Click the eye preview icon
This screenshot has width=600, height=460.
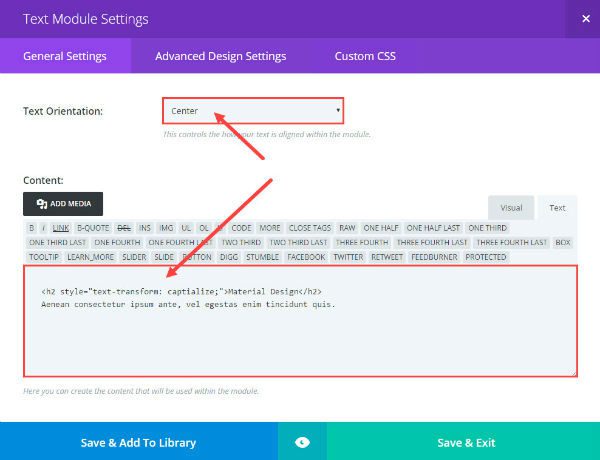(302, 442)
